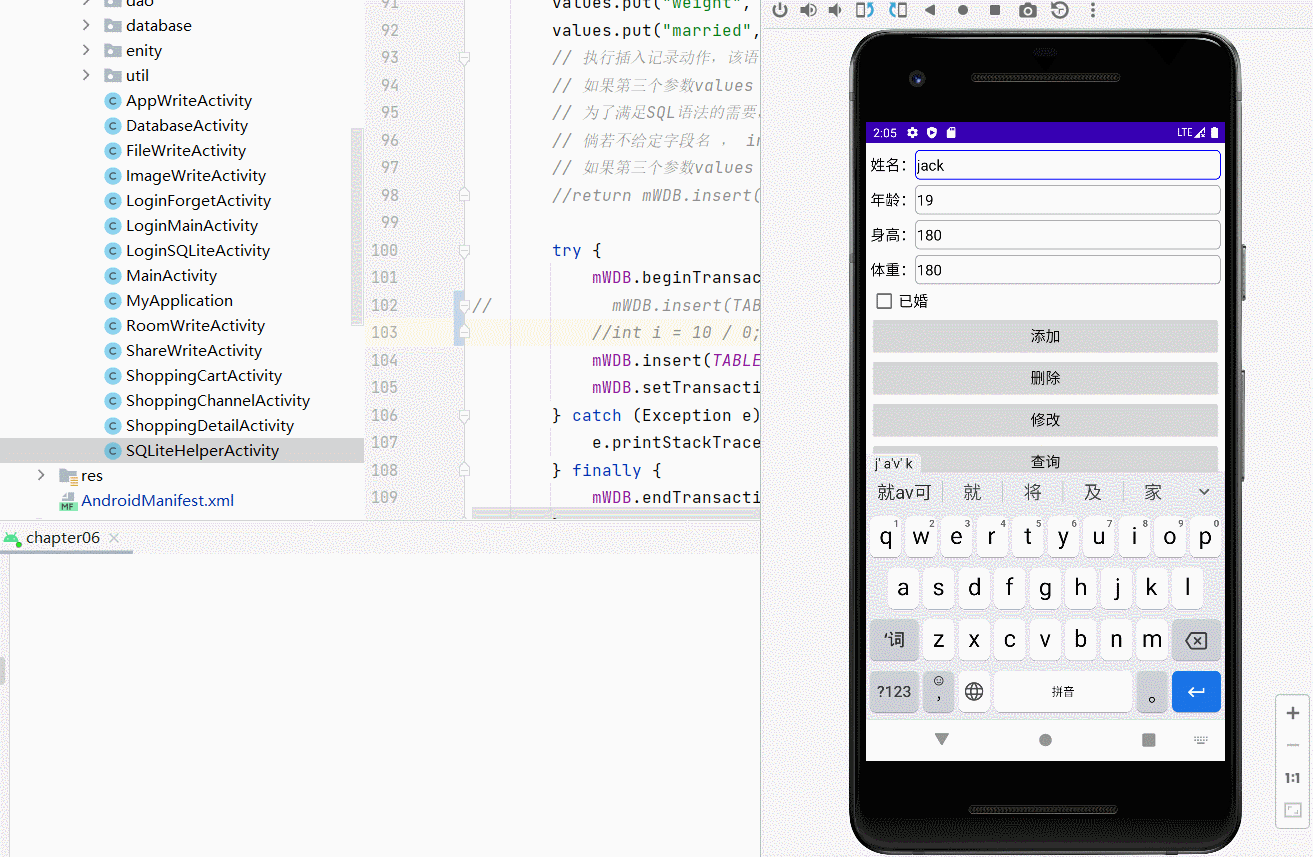This screenshot has height=857, width=1313.
Task: Expand the res folder
Action: pos(40,475)
